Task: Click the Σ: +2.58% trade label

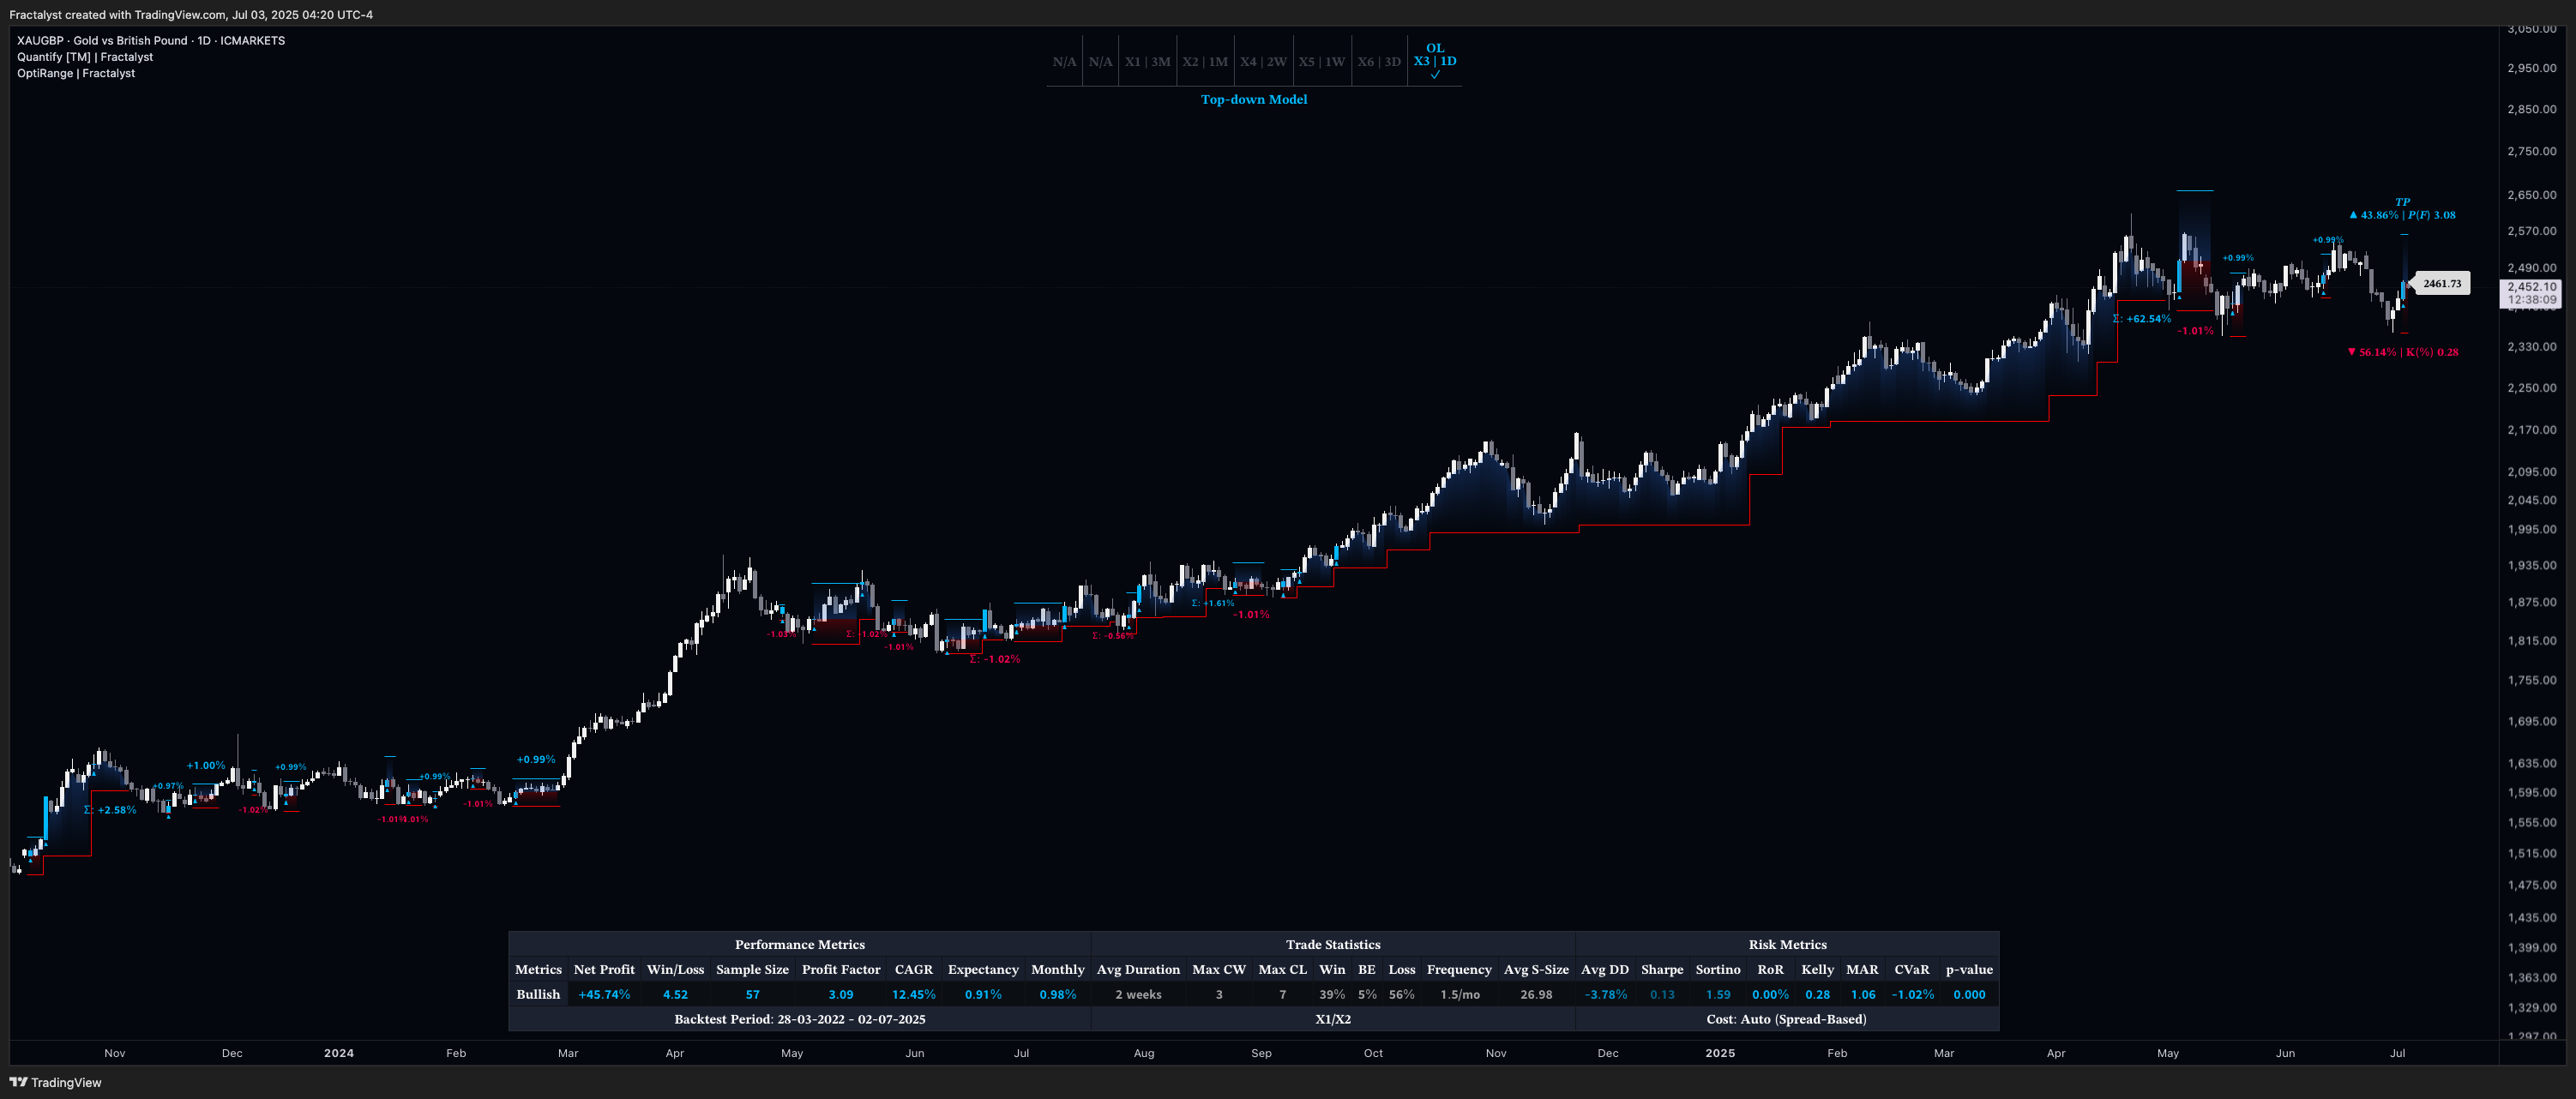Action: 110,810
